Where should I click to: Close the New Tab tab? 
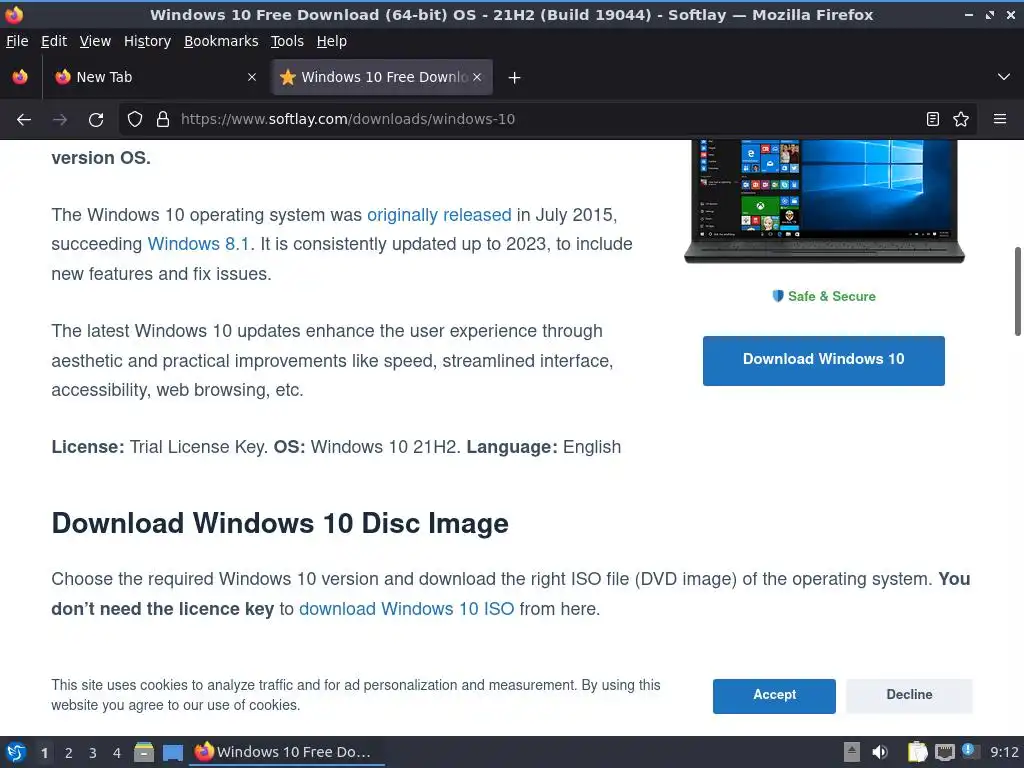click(252, 77)
